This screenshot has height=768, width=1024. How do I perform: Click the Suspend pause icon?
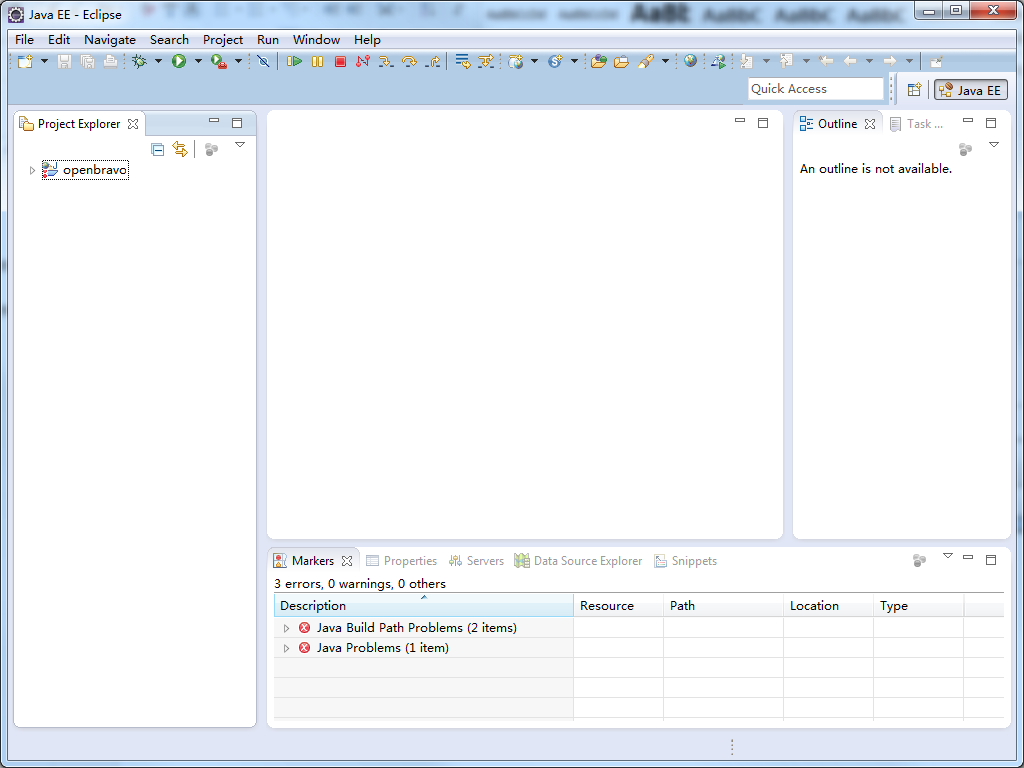point(317,61)
